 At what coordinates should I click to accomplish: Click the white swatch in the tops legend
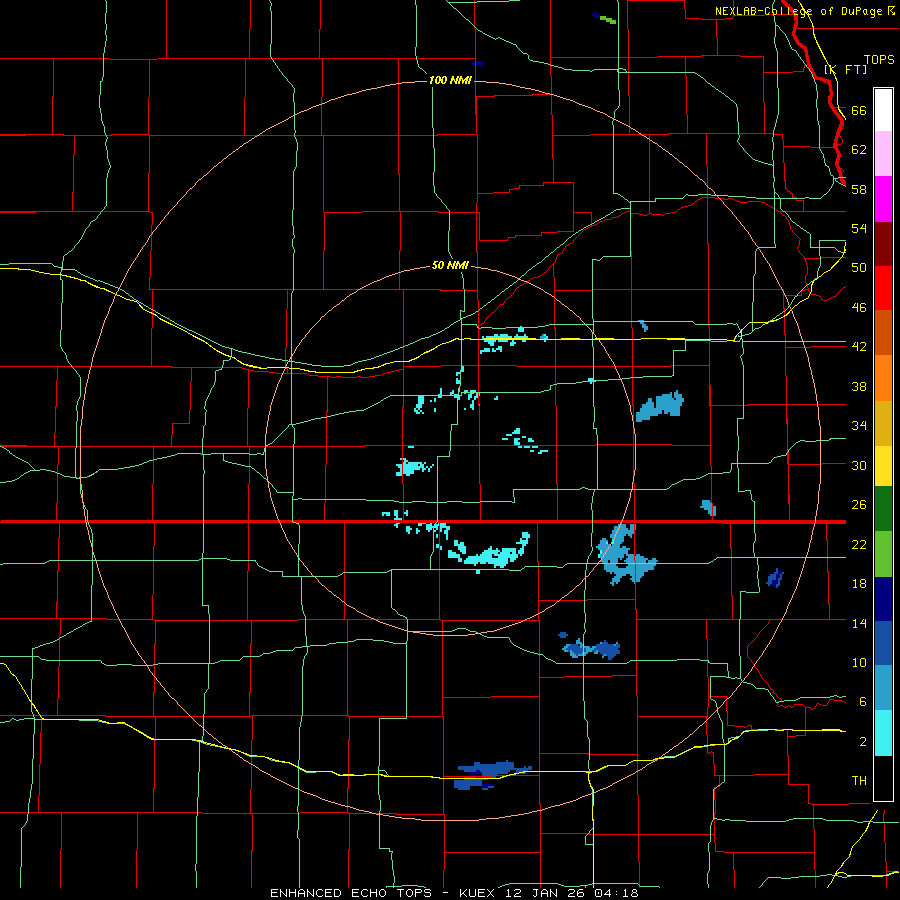883,110
